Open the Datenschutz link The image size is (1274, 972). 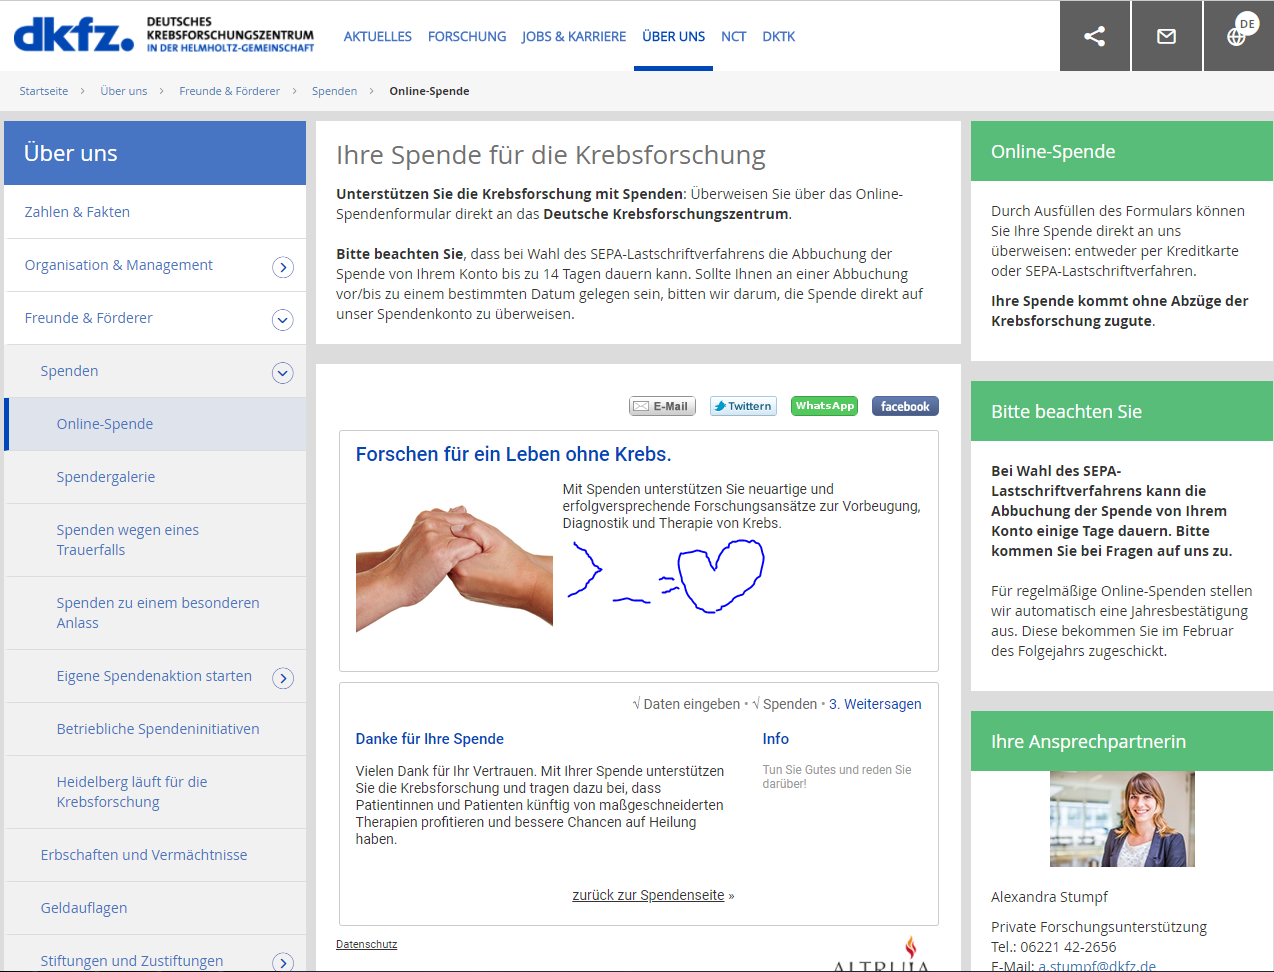pos(367,944)
